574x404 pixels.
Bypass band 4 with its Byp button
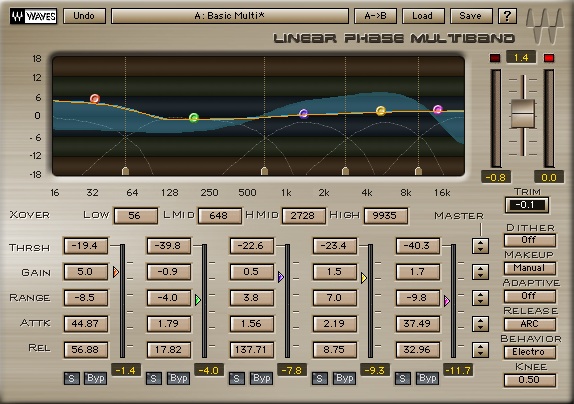pyautogui.click(x=345, y=378)
